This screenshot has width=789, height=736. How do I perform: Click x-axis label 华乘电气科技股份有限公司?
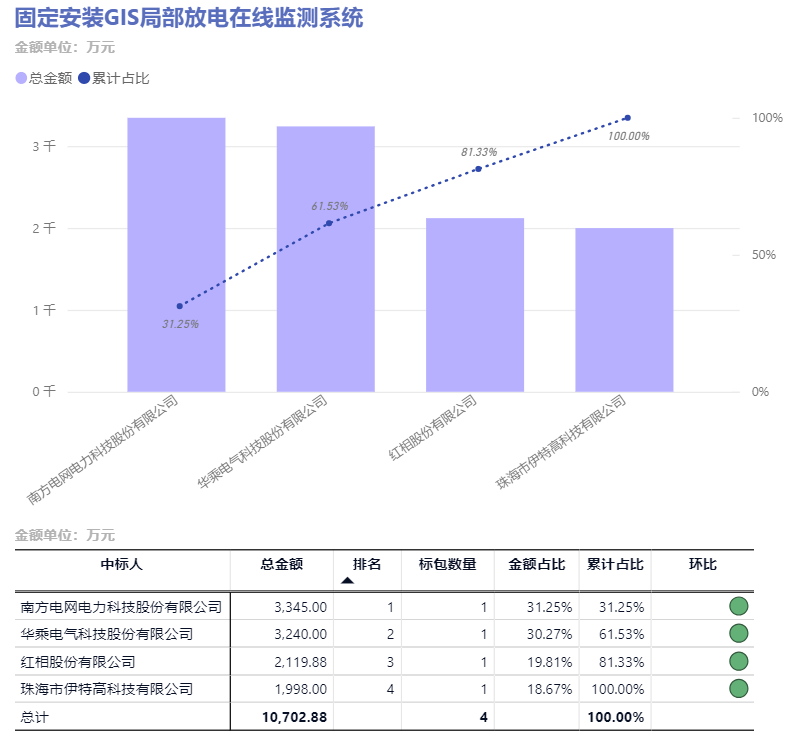[262, 441]
